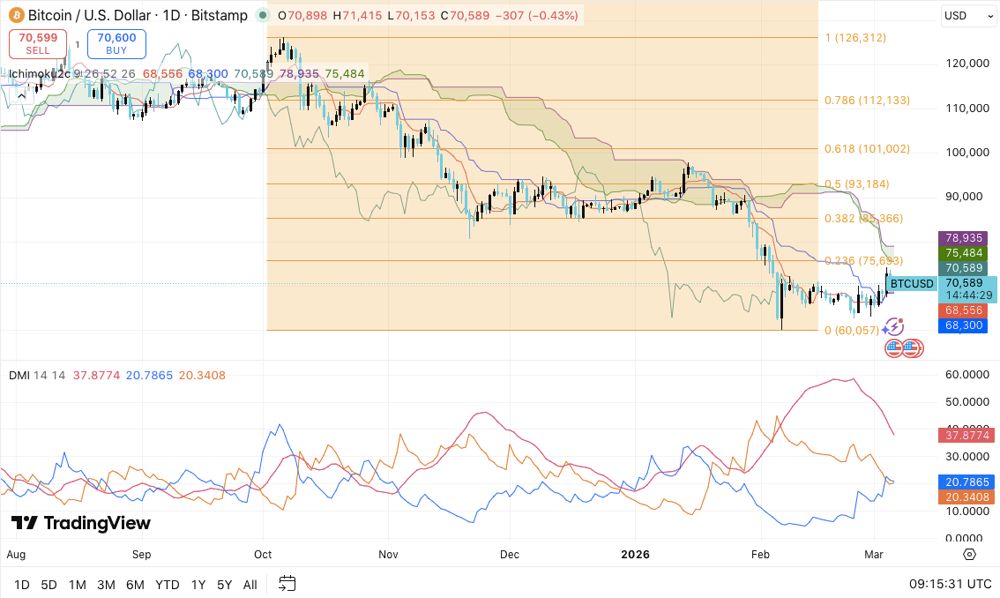Switch to the YTD range
Screen dimensions: 1000x598
(167, 584)
